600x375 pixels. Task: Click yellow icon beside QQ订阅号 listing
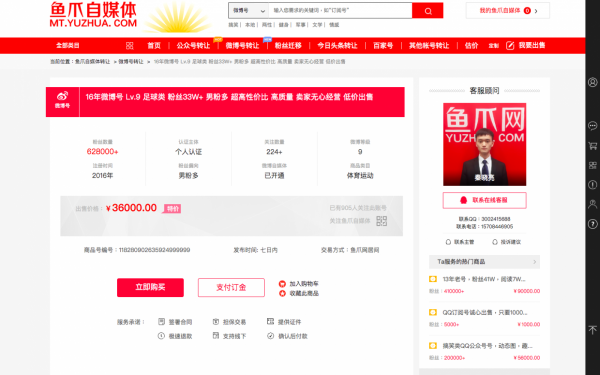pyautogui.click(x=433, y=313)
